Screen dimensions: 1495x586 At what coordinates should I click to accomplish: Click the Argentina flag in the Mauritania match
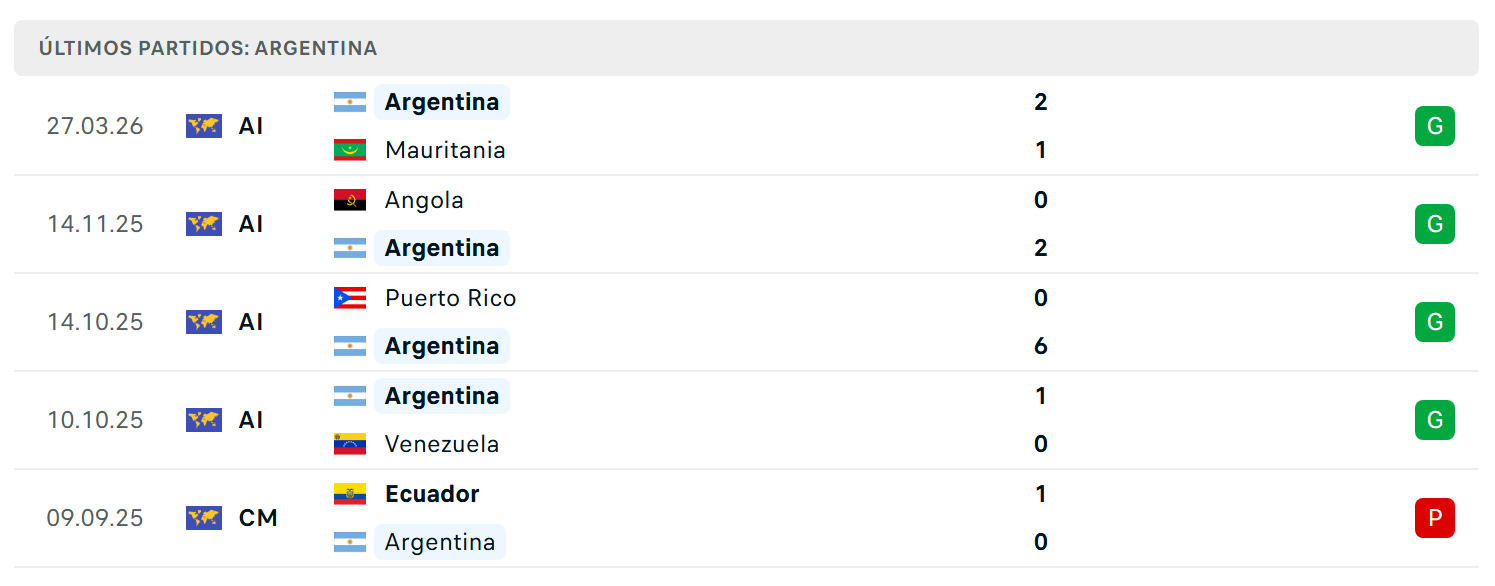pos(350,102)
